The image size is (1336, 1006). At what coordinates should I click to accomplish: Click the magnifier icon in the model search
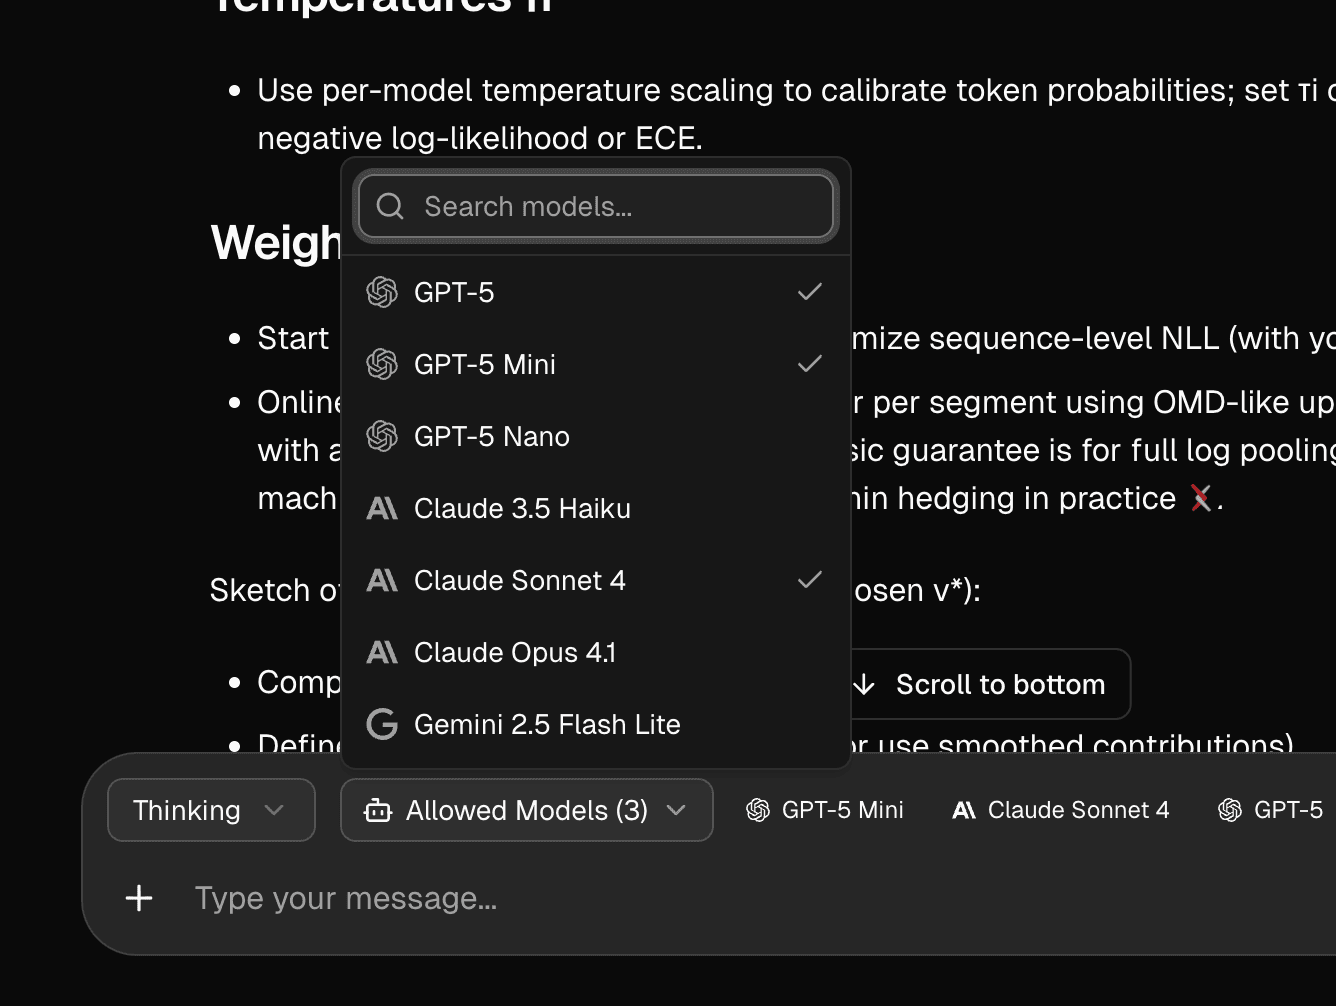(390, 206)
